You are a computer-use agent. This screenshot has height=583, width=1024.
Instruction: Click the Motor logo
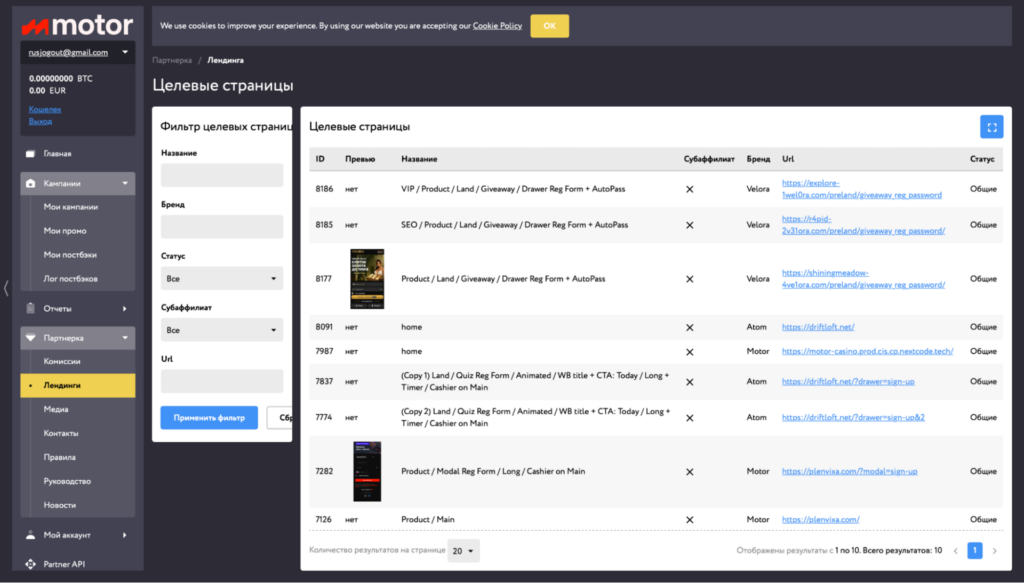click(x=78, y=25)
